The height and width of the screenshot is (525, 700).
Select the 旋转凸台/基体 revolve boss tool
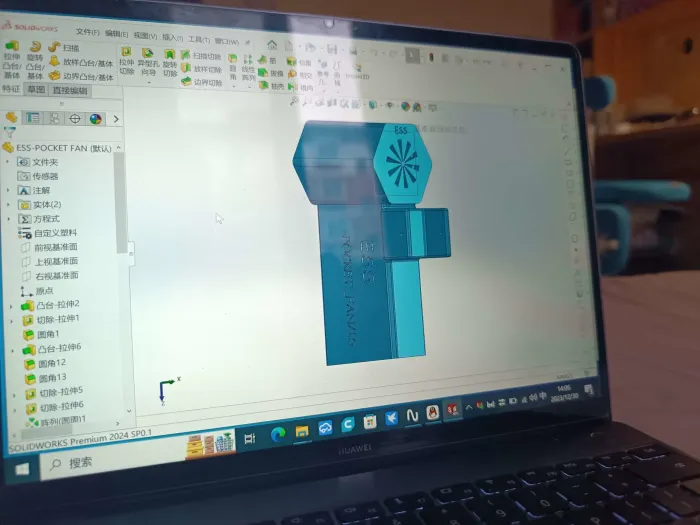[35, 60]
